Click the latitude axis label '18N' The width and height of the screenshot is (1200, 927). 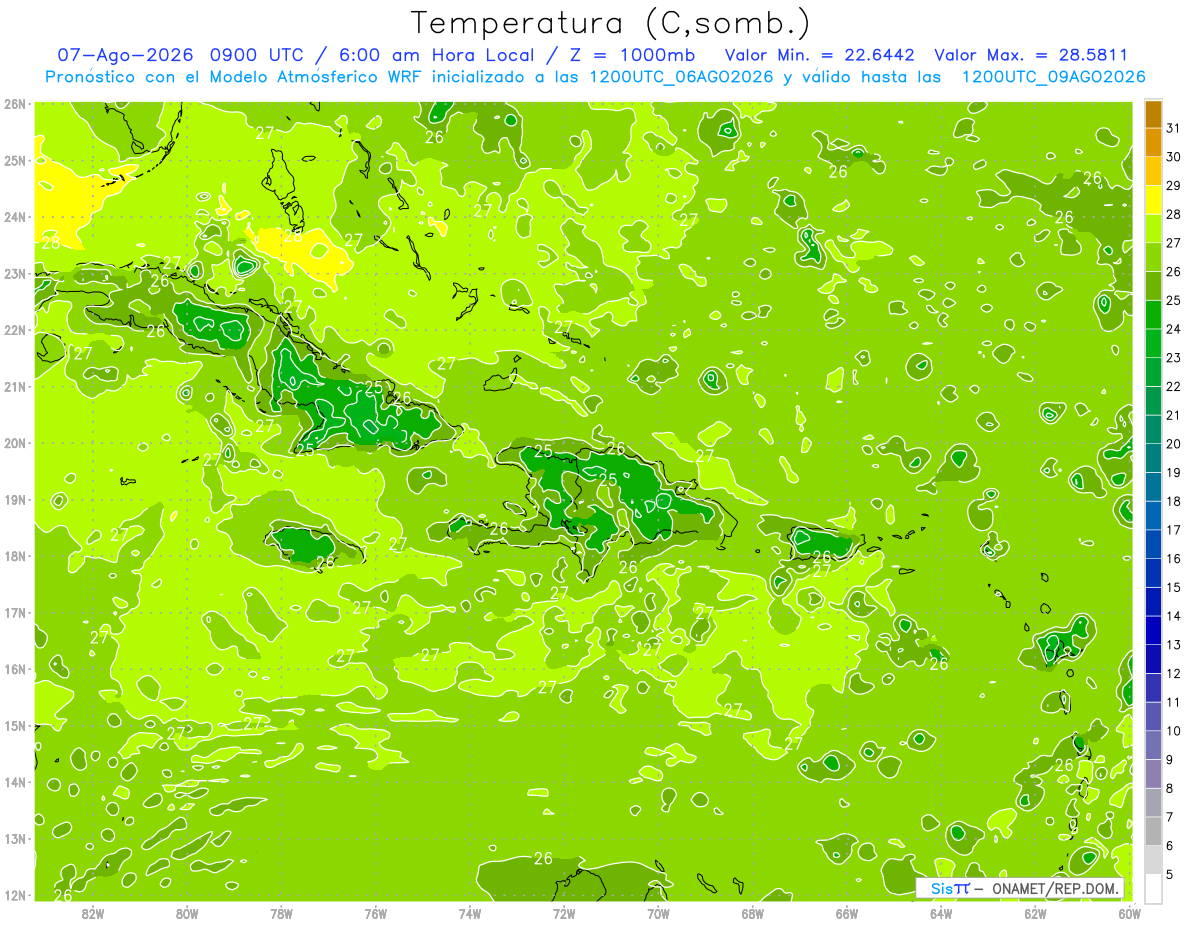(x=15, y=556)
